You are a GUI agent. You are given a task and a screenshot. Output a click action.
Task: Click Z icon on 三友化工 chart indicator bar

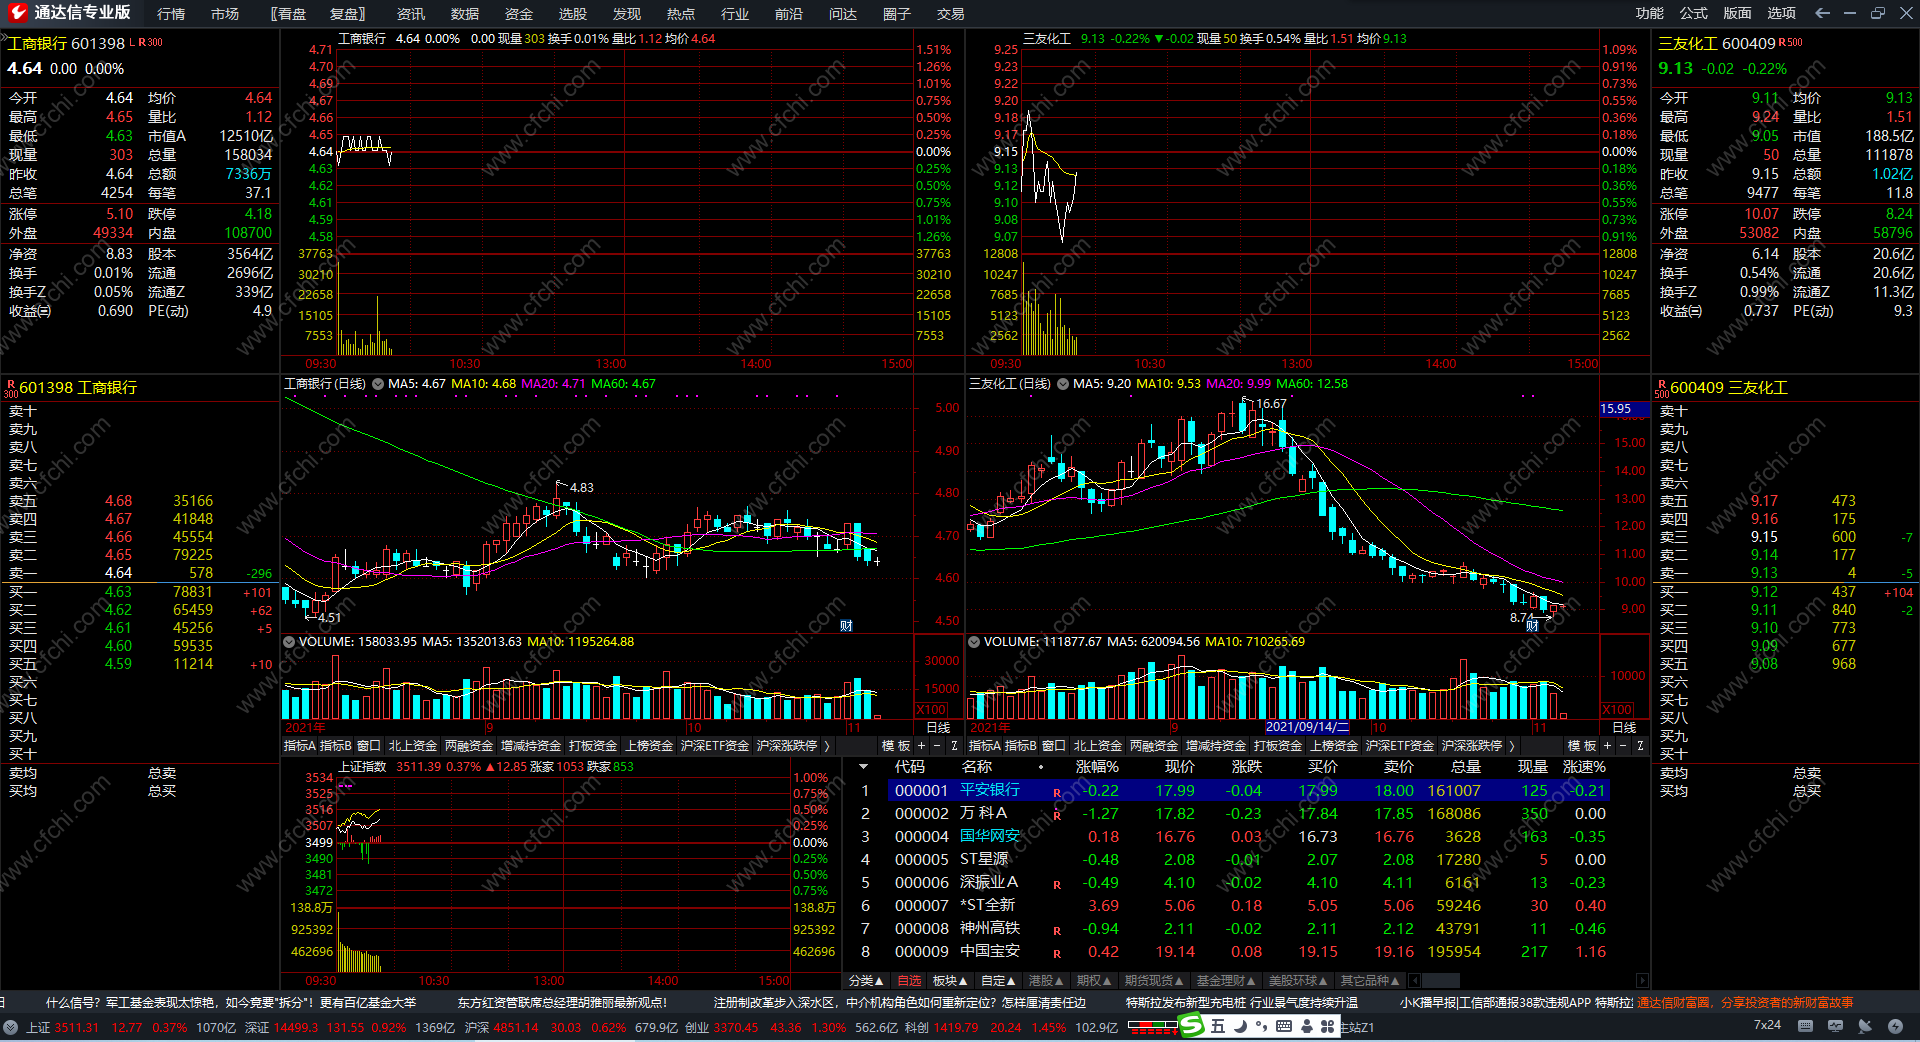(1640, 746)
